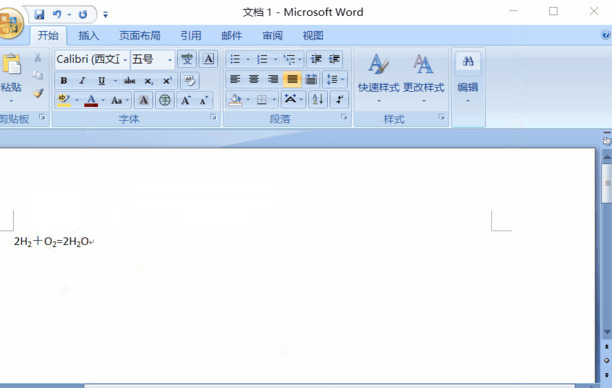This screenshot has width=612, height=388.
Task: Switch to the 视图 tab
Action: [313, 36]
